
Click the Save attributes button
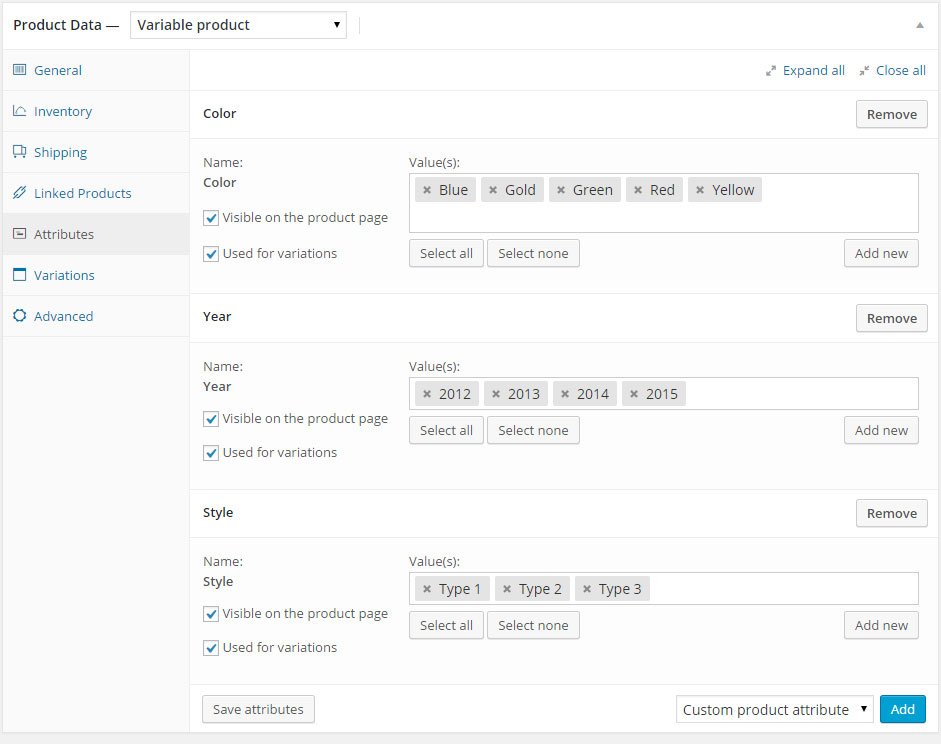(x=258, y=709)
